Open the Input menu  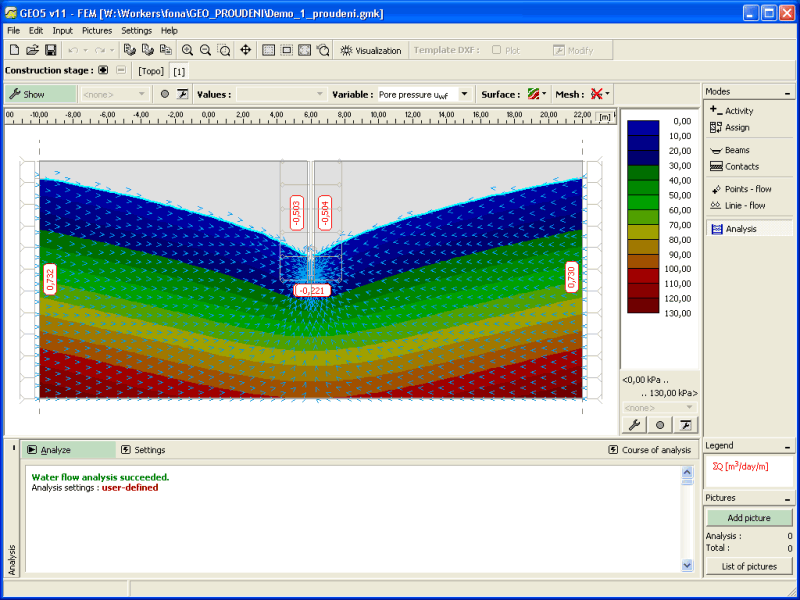click(x=63, y=31)
